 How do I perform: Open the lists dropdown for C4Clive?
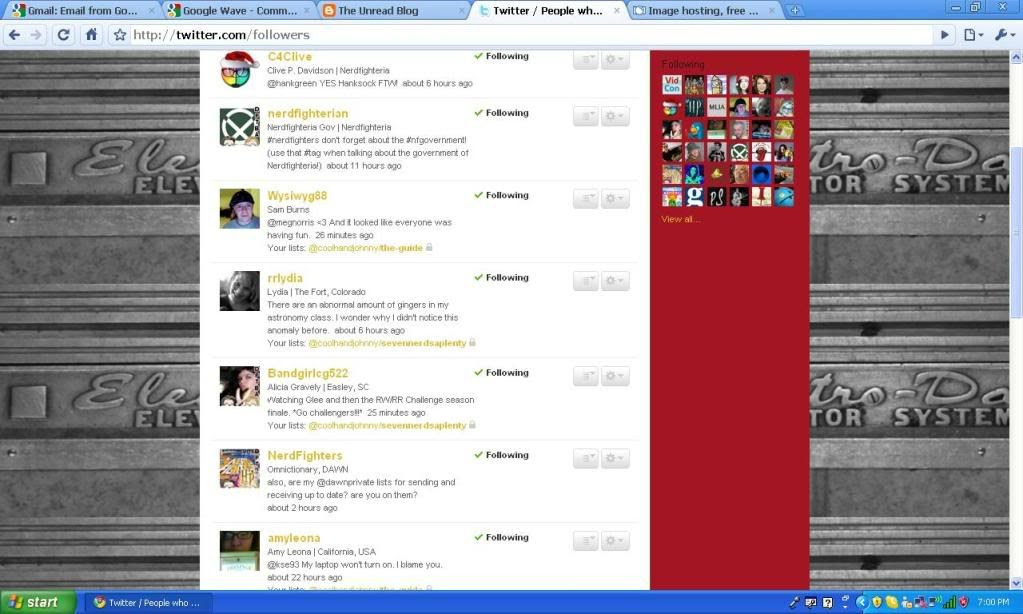(x=586, y=59)
